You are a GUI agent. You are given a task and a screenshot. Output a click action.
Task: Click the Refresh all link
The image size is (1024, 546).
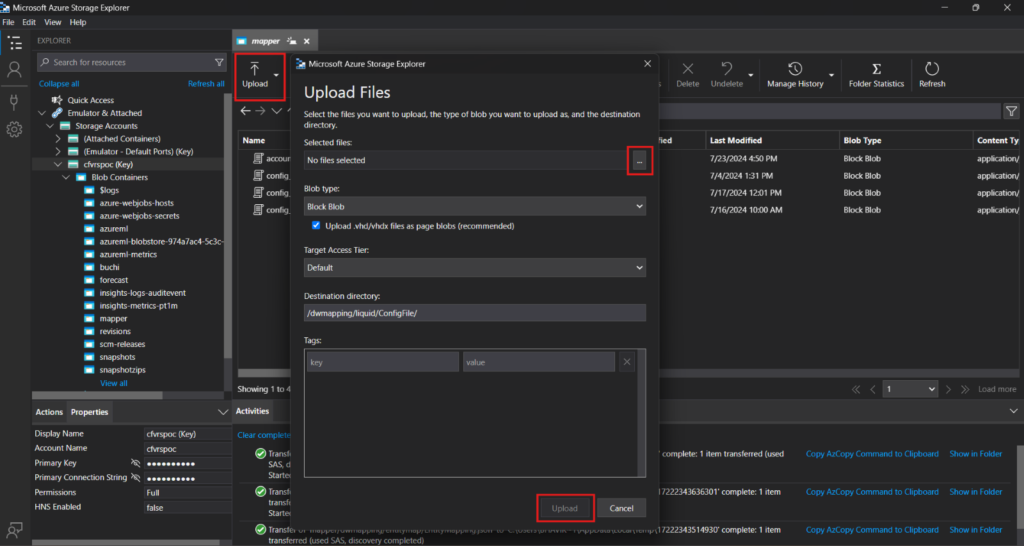[206, 84]
